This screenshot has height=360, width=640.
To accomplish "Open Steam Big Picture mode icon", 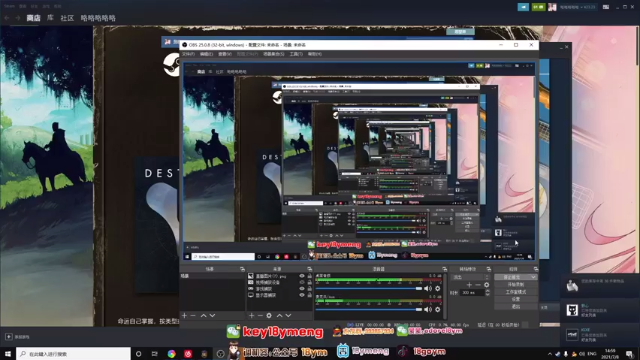I will [x=606, y=7].
